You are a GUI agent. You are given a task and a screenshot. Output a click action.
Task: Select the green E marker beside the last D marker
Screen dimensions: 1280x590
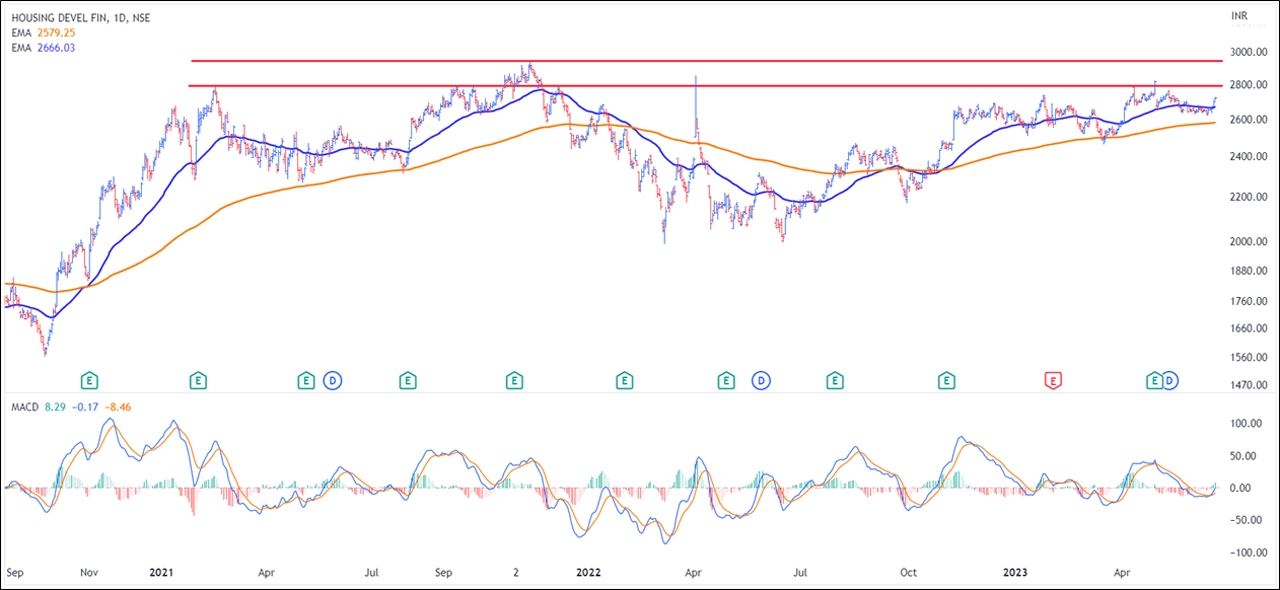(1154, 380)
